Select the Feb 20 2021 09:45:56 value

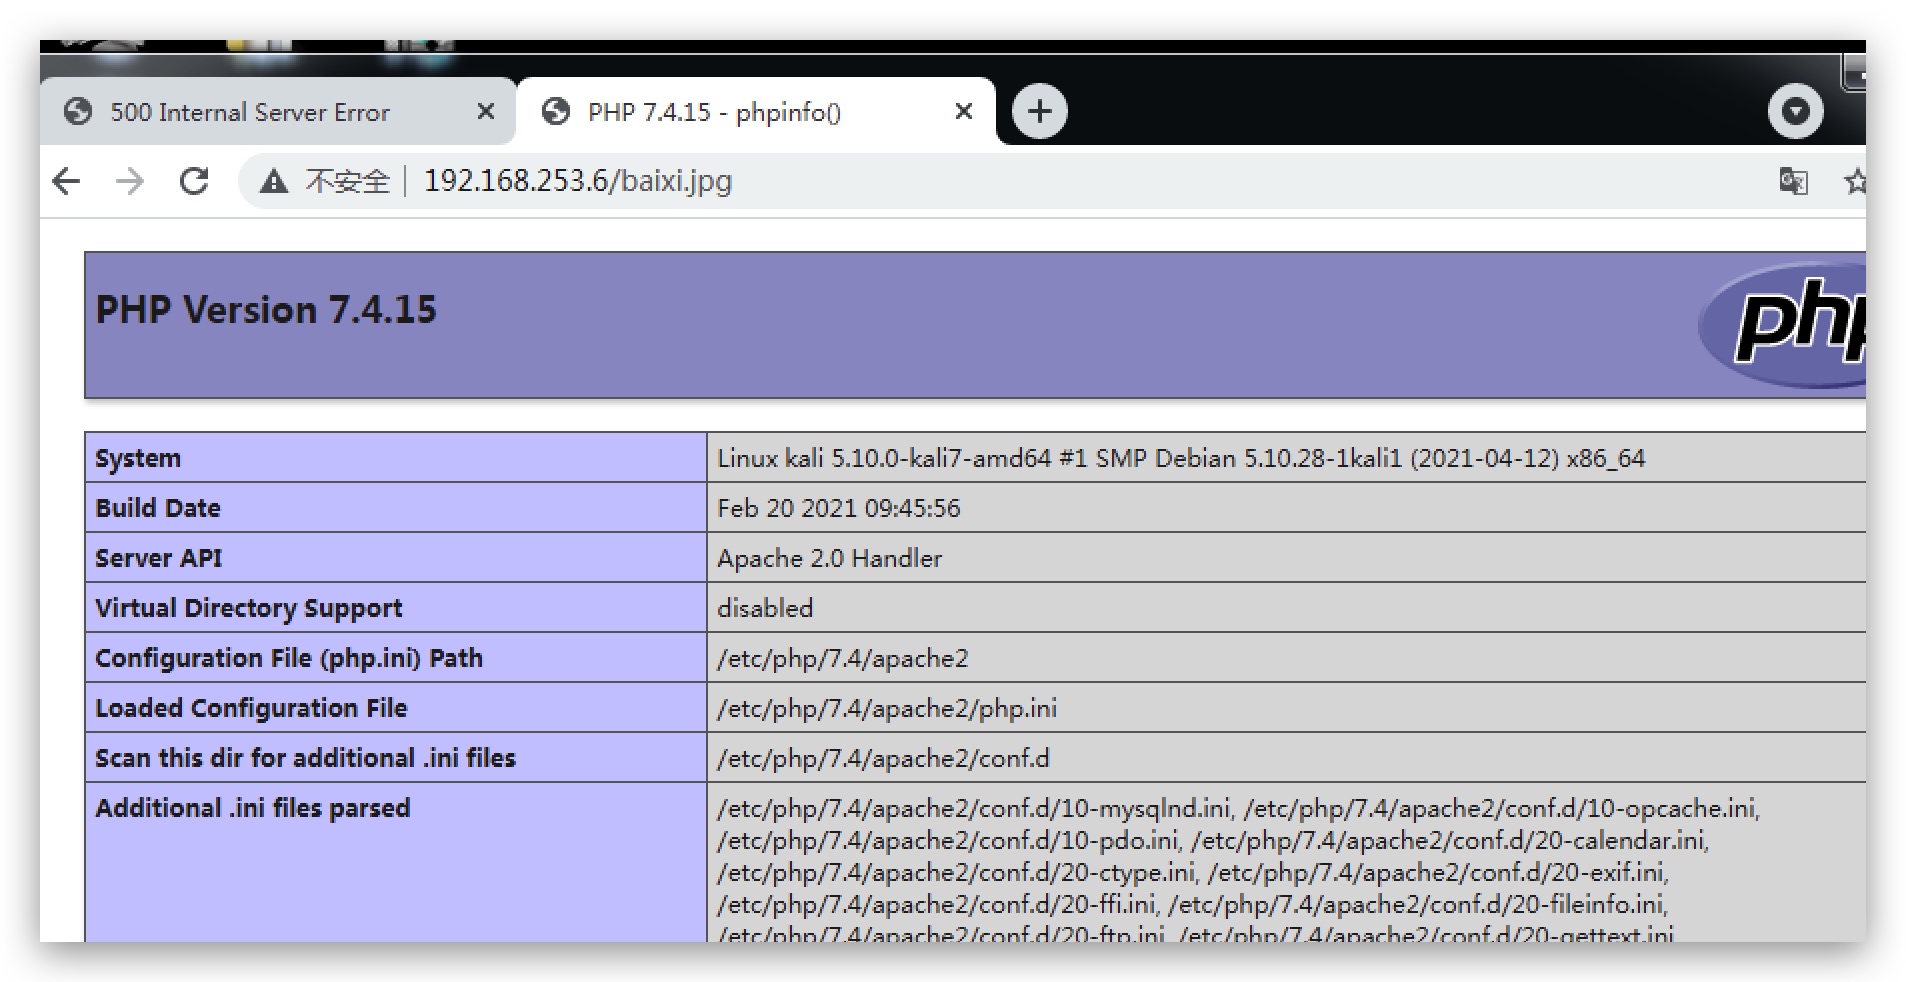(838, 508)
